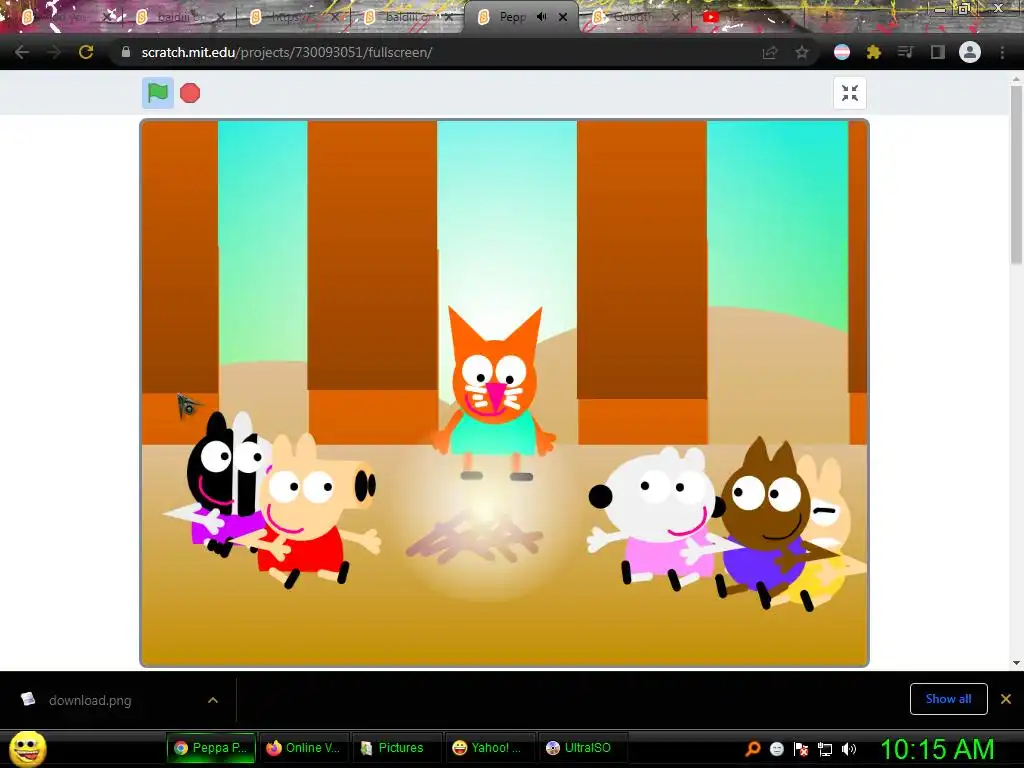Click the red stop sign button
This screenshot has width=1024, height=768.
click(190, 93)
